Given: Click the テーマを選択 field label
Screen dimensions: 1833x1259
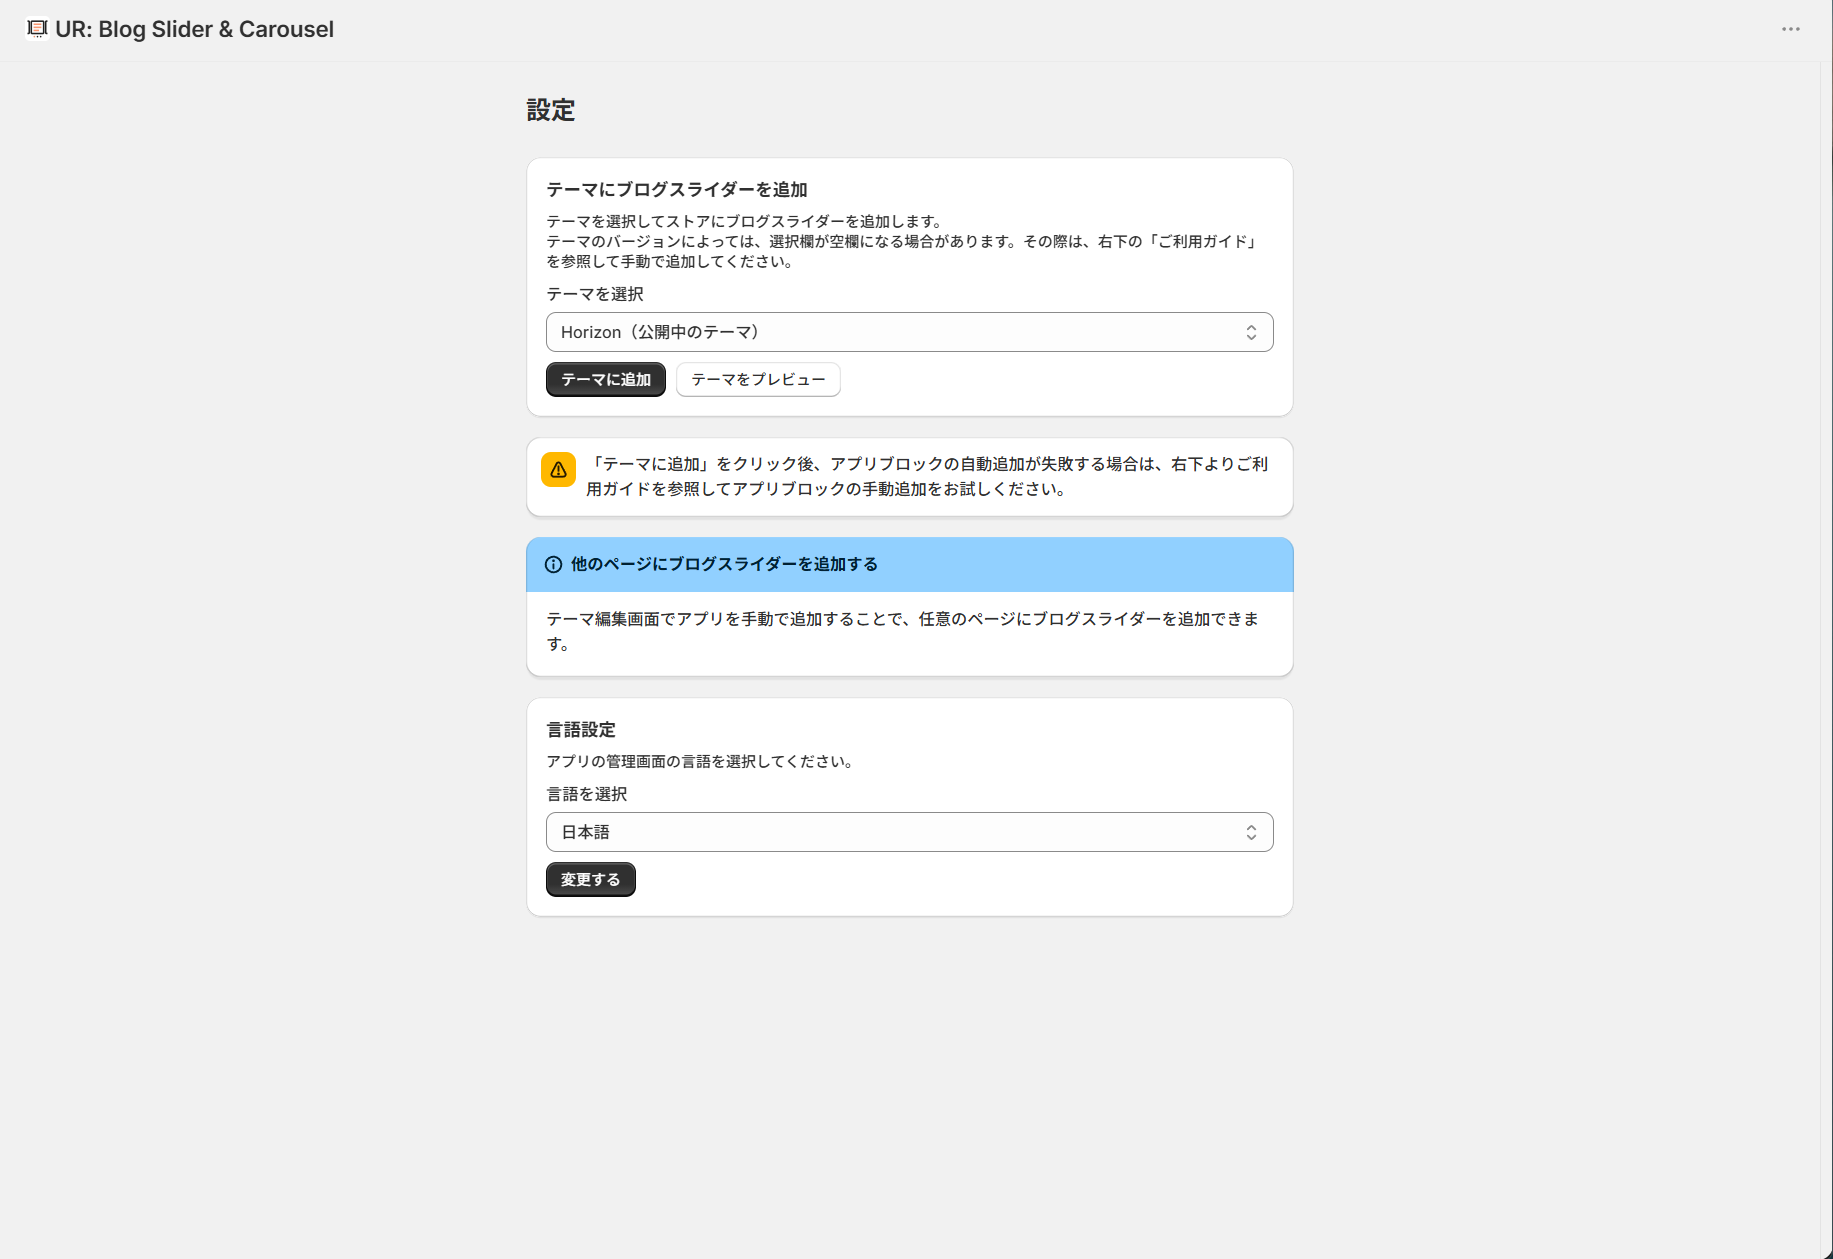Looking at the screenshot, I should coord(595,294).
